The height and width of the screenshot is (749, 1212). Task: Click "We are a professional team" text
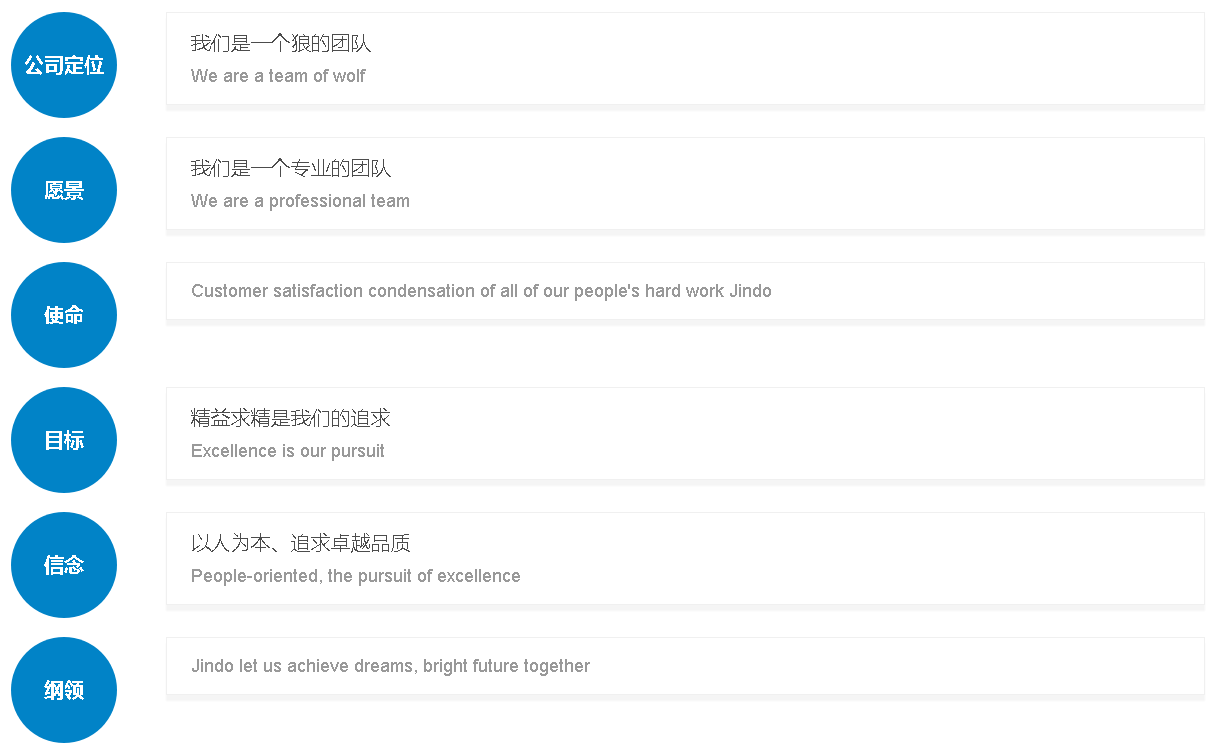(x=300, y=201)
